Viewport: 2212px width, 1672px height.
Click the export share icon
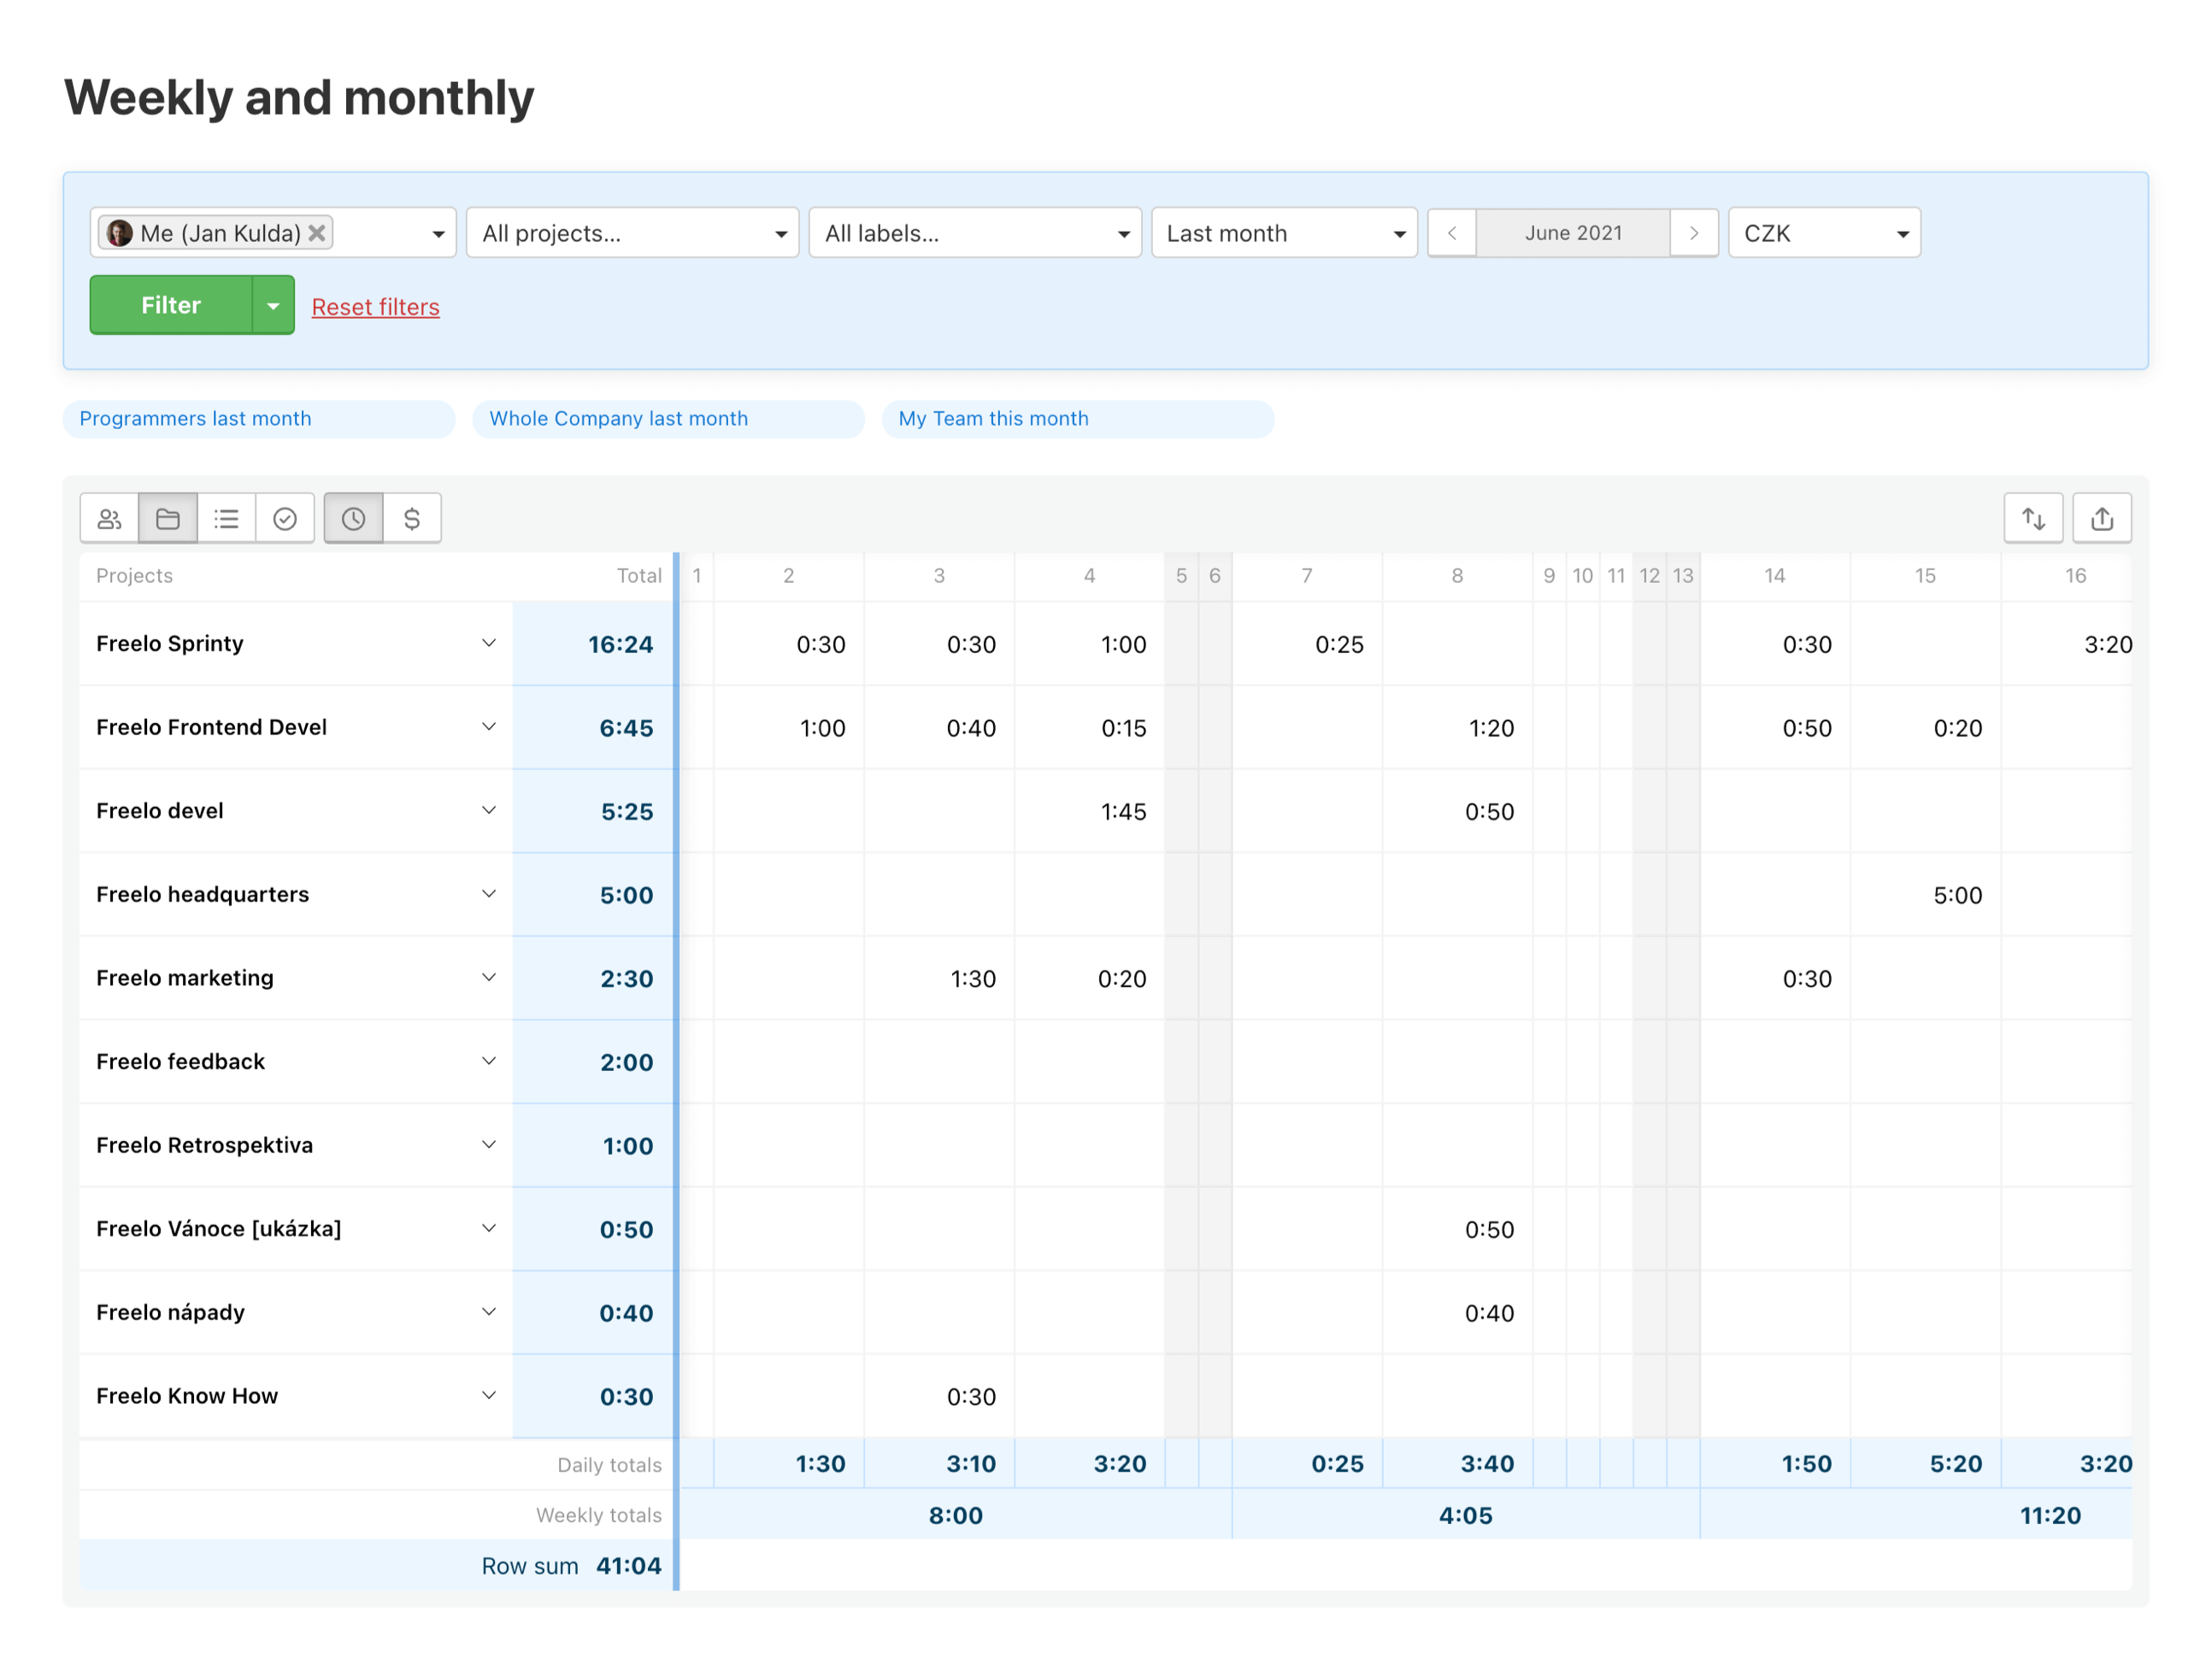point(2102,518)
